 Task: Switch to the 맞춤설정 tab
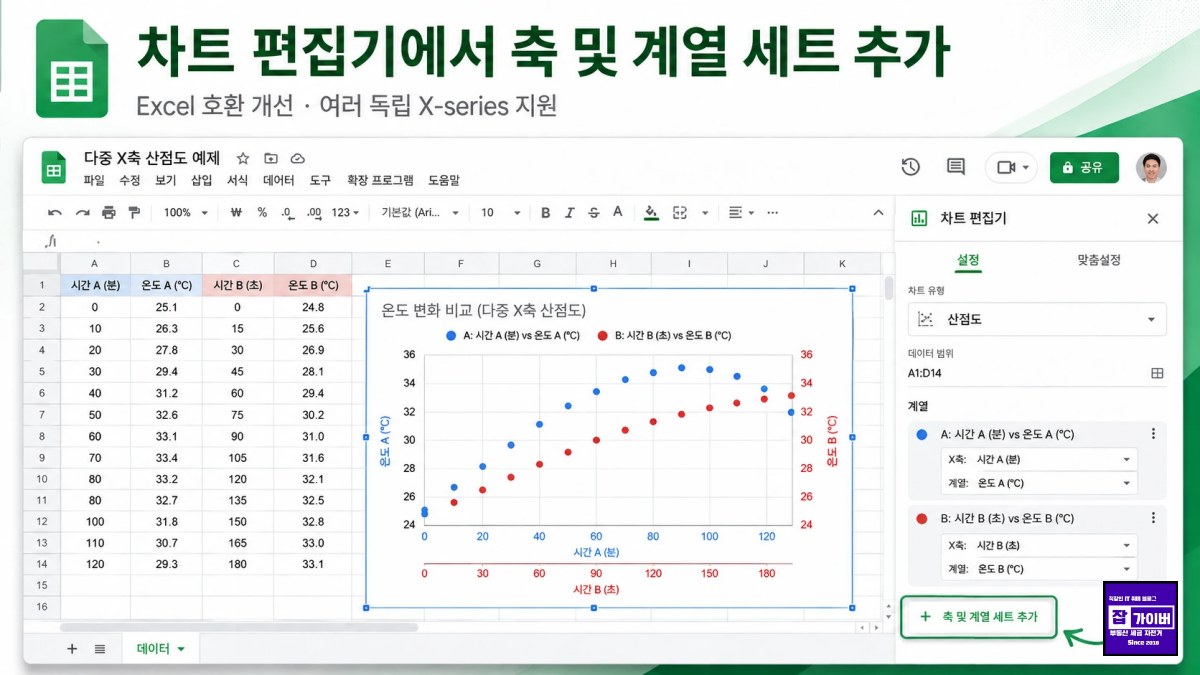pyautogui.click(x=1099, y=259)
